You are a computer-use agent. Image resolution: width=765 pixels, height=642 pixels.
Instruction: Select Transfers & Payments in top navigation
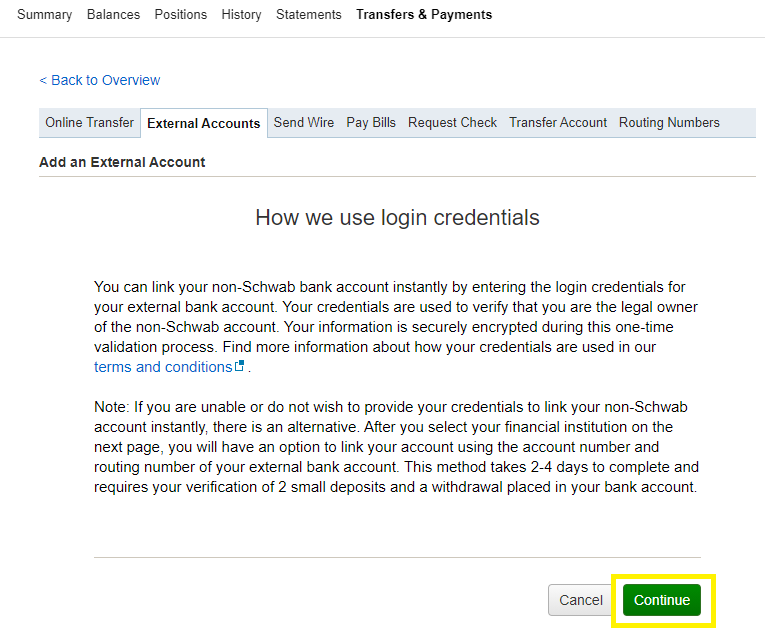423,15
